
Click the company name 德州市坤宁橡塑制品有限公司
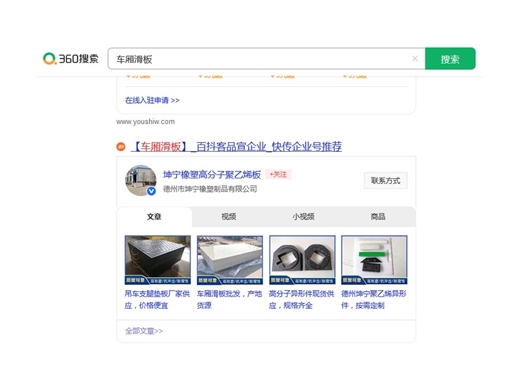coord(210,189)
